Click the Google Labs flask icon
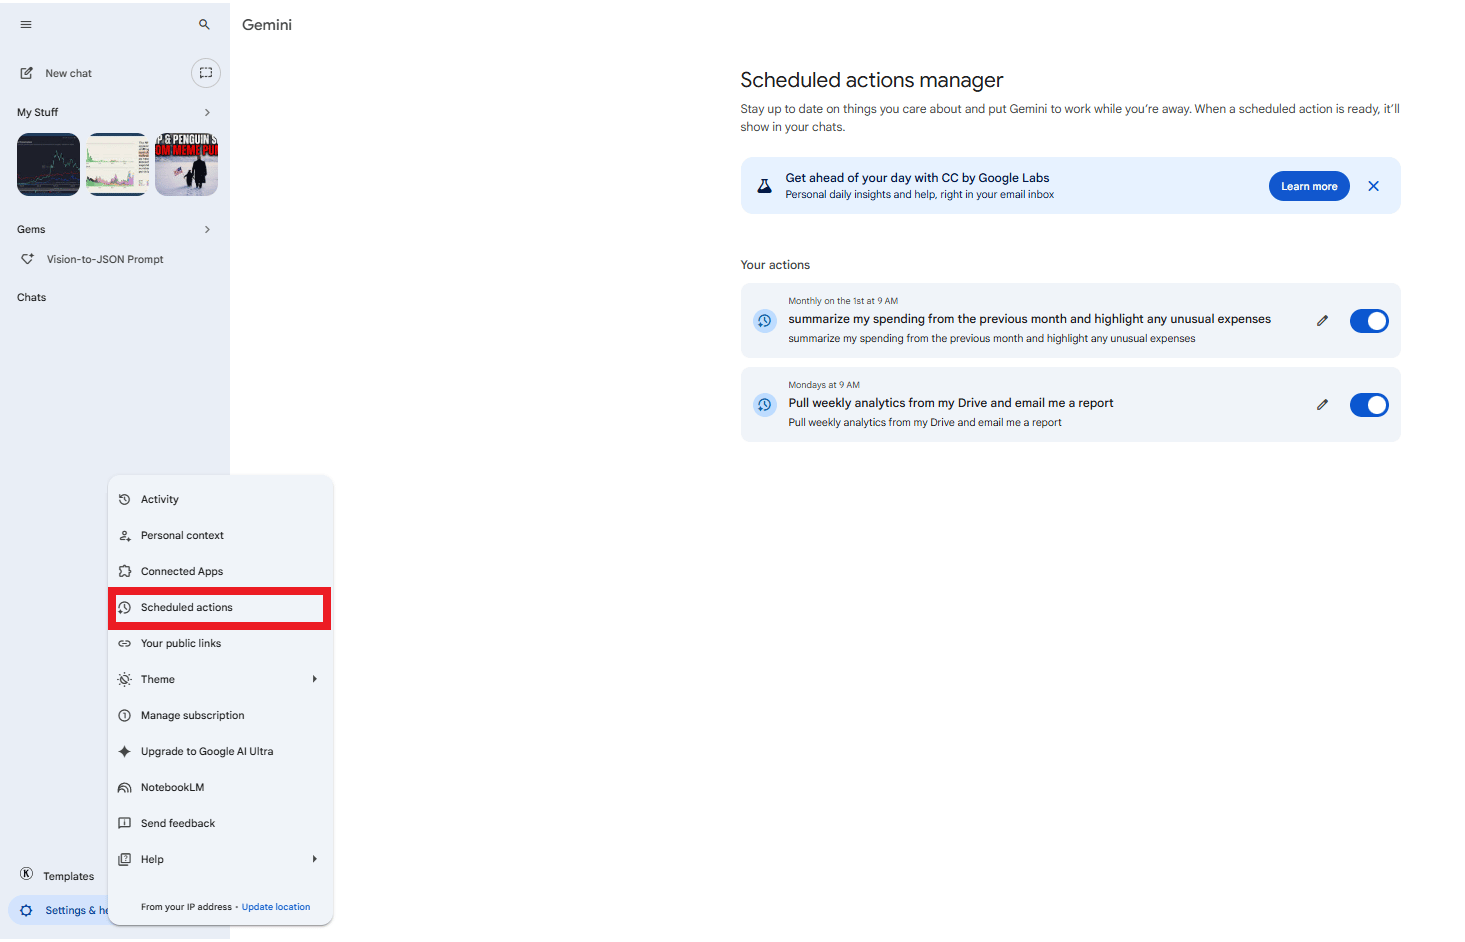 click(x=764, y=186)
